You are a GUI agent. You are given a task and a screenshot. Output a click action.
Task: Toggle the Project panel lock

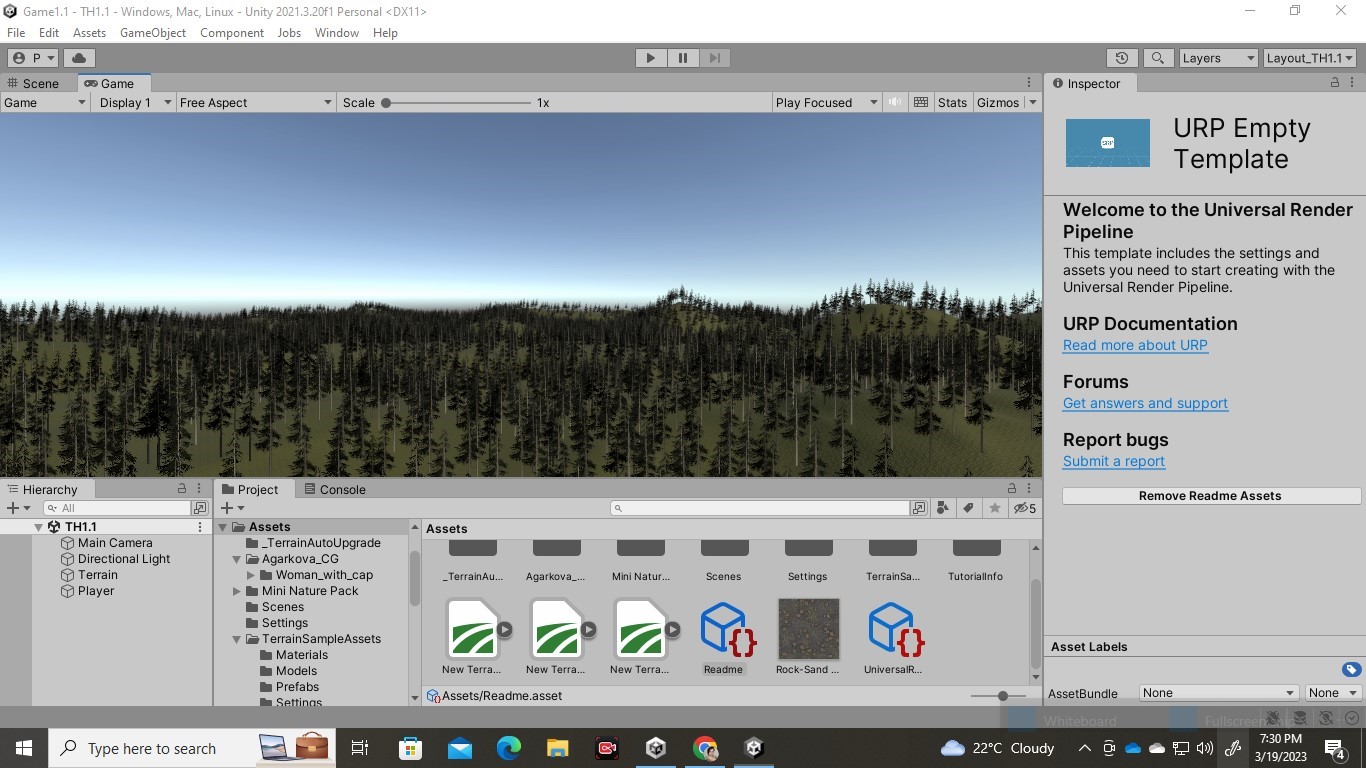(1012, 489)
